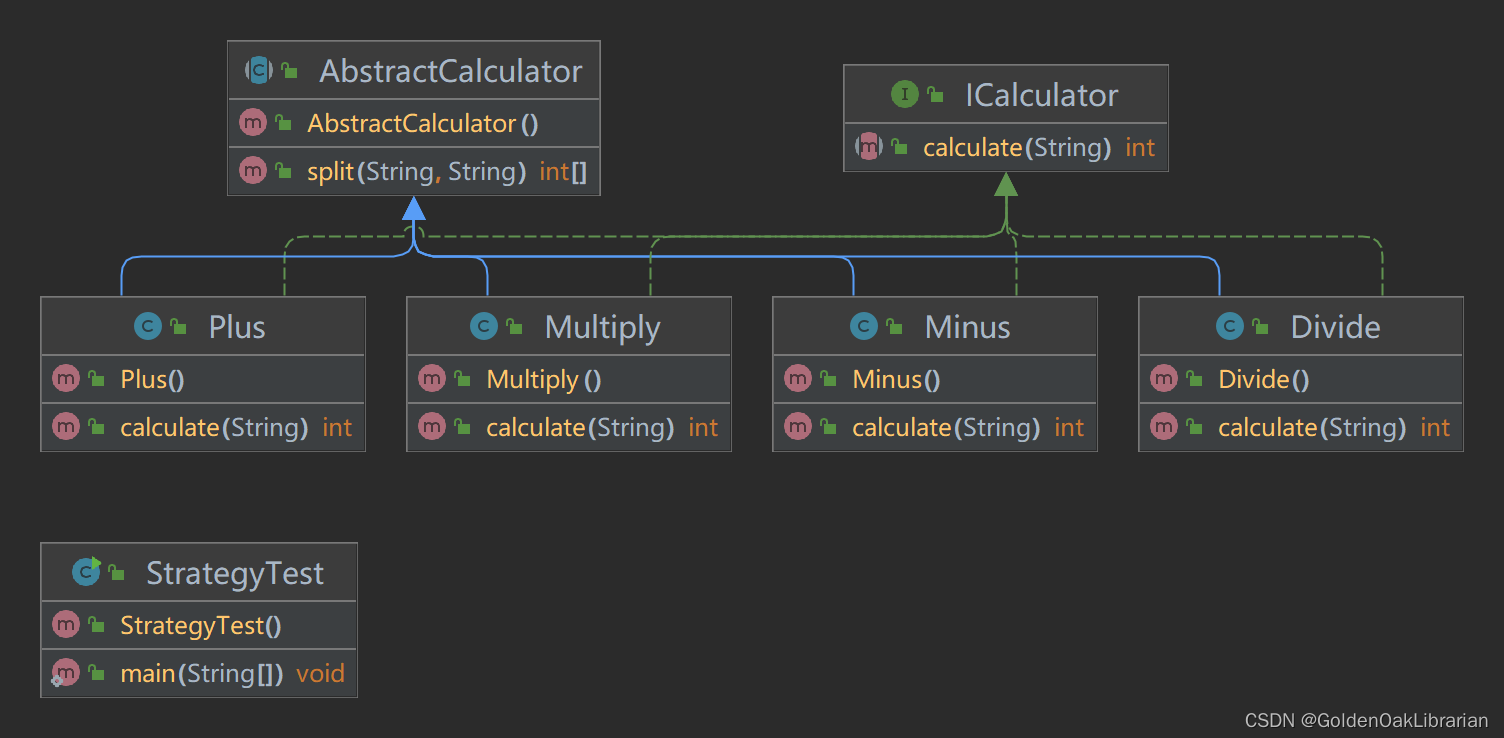Click static method icon beside main(String[])
The width and height of the screenshot is (1504, 738).
click(x=66, y=673)
